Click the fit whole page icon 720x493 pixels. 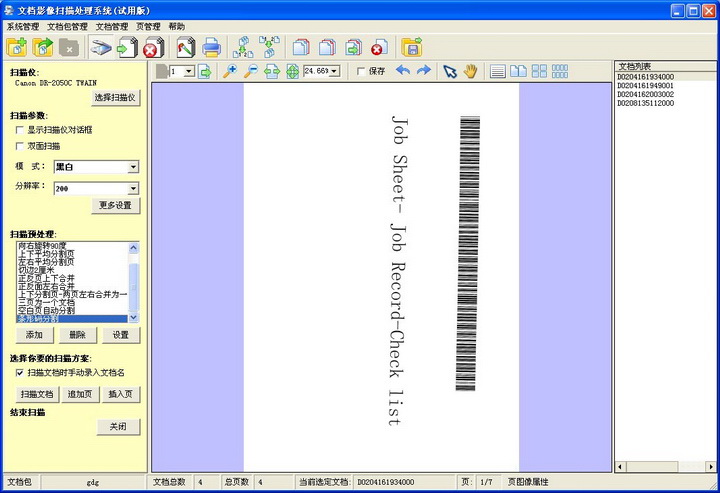click(x=292, y=72)
